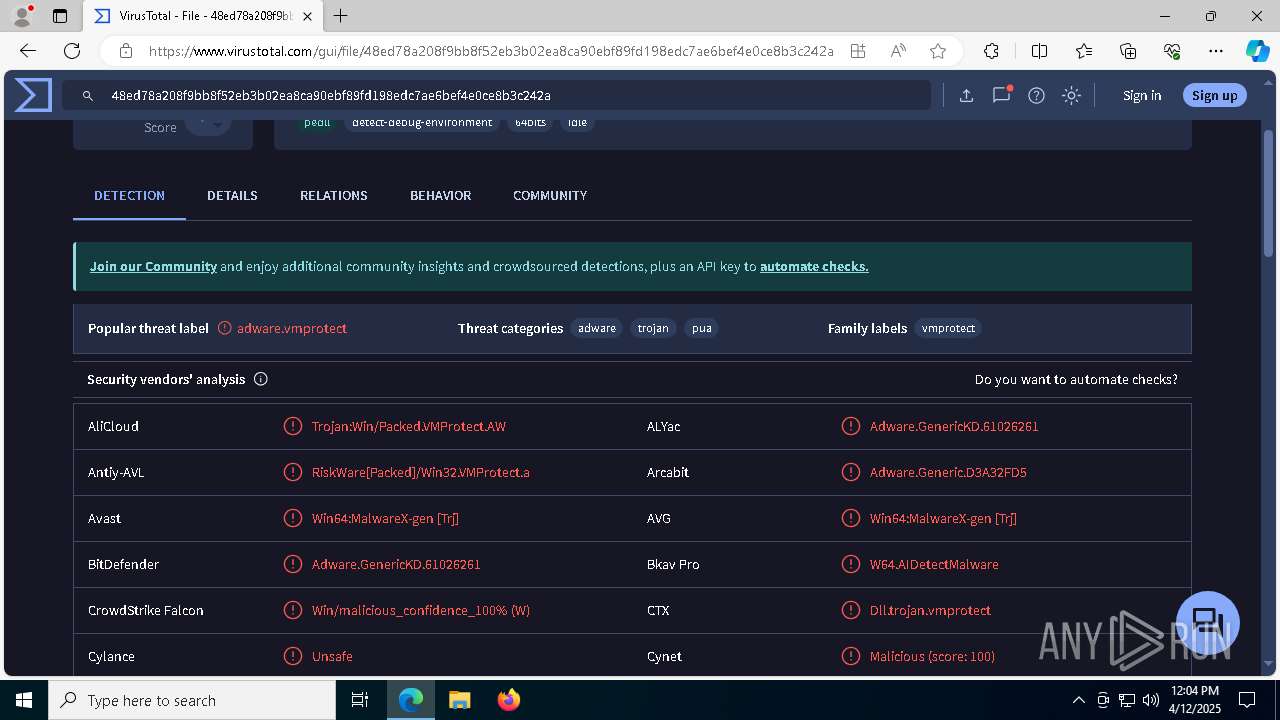Click the AliCloud detection warning icon
Viewport: 1280px width, 720px height.
point(293,426)
